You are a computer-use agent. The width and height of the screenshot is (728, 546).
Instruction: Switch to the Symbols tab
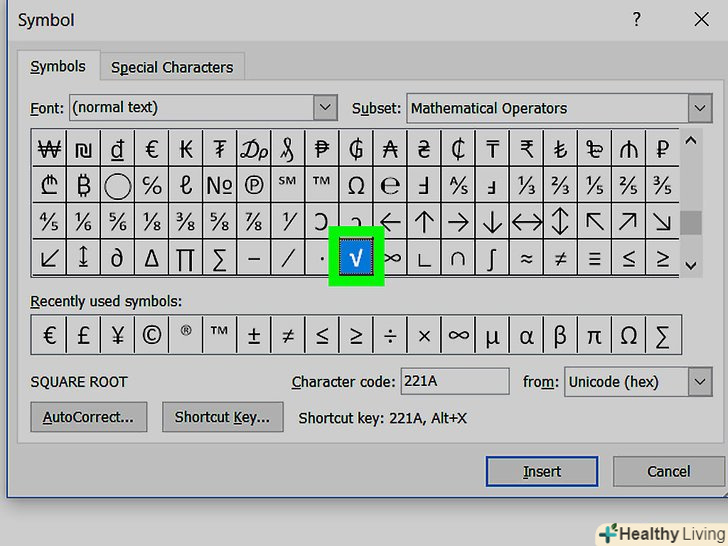pos(58,66)
